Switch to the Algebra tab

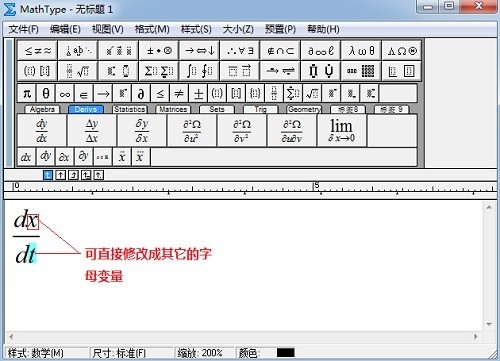[x=42, y=109]
